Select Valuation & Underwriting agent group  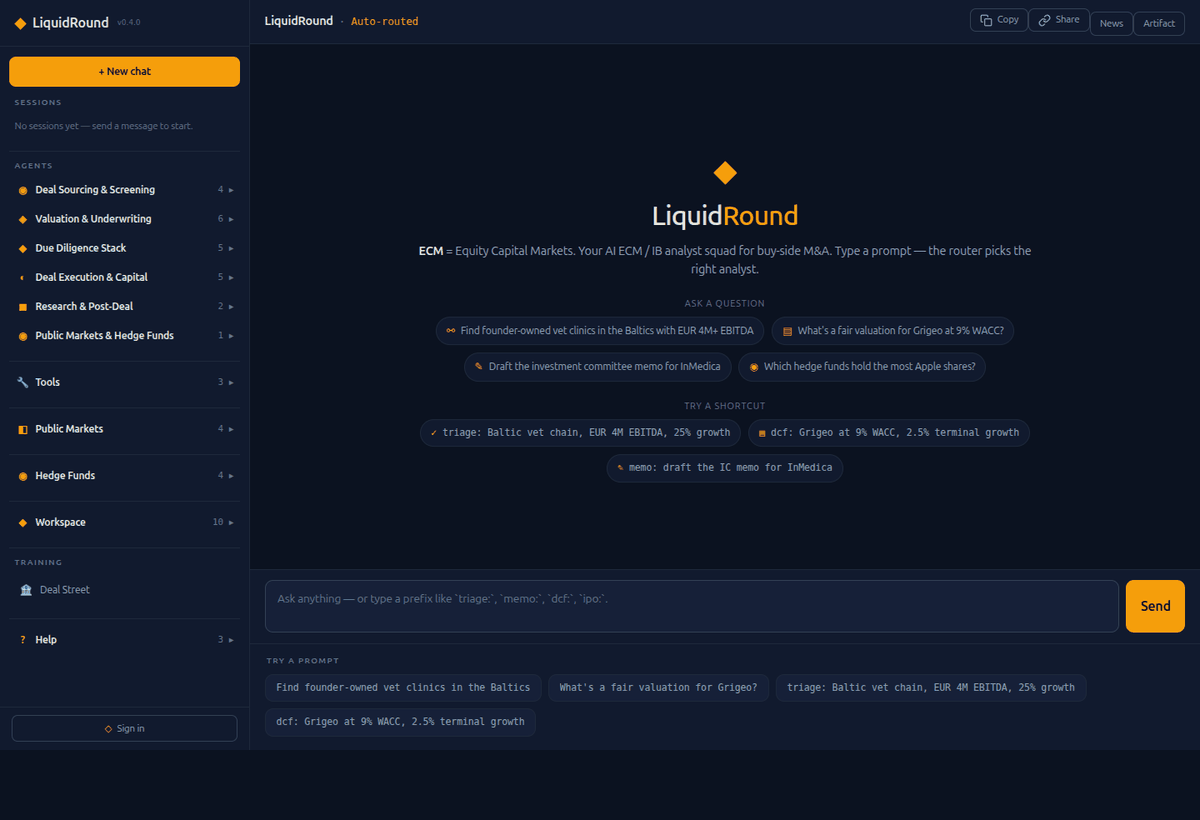124,219
